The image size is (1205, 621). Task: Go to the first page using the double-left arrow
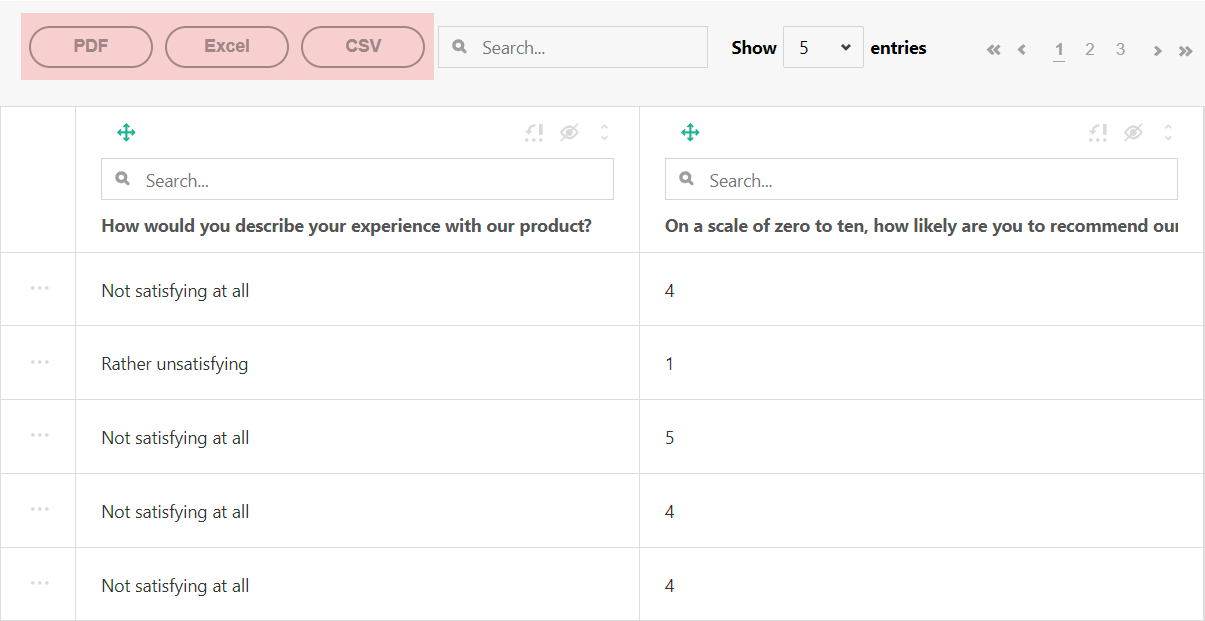pos(993,49)
